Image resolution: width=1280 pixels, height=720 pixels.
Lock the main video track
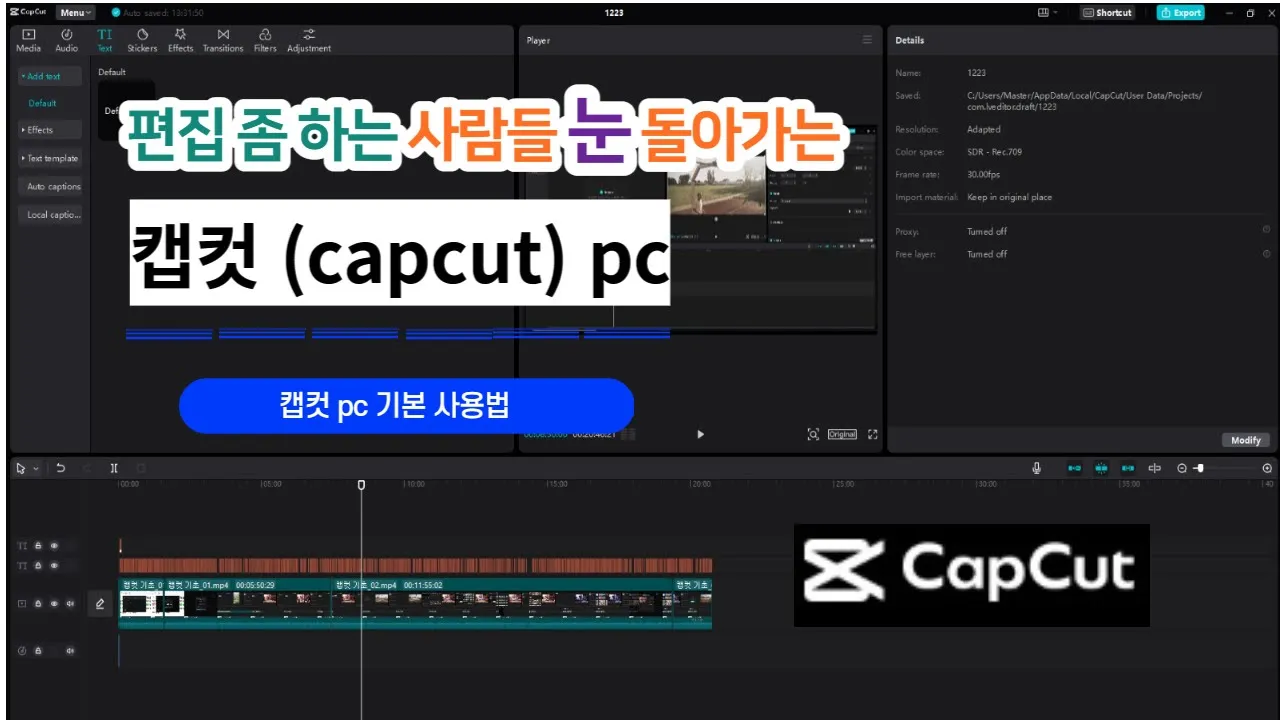[38, 604]
